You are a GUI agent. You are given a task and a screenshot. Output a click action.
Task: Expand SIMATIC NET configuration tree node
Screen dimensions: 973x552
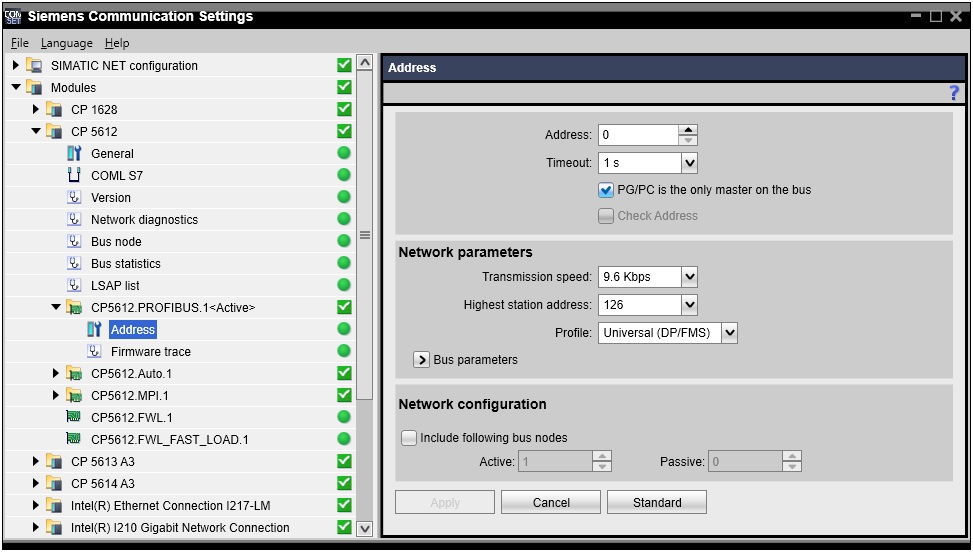pyautogui.click(x=16, y=65)
